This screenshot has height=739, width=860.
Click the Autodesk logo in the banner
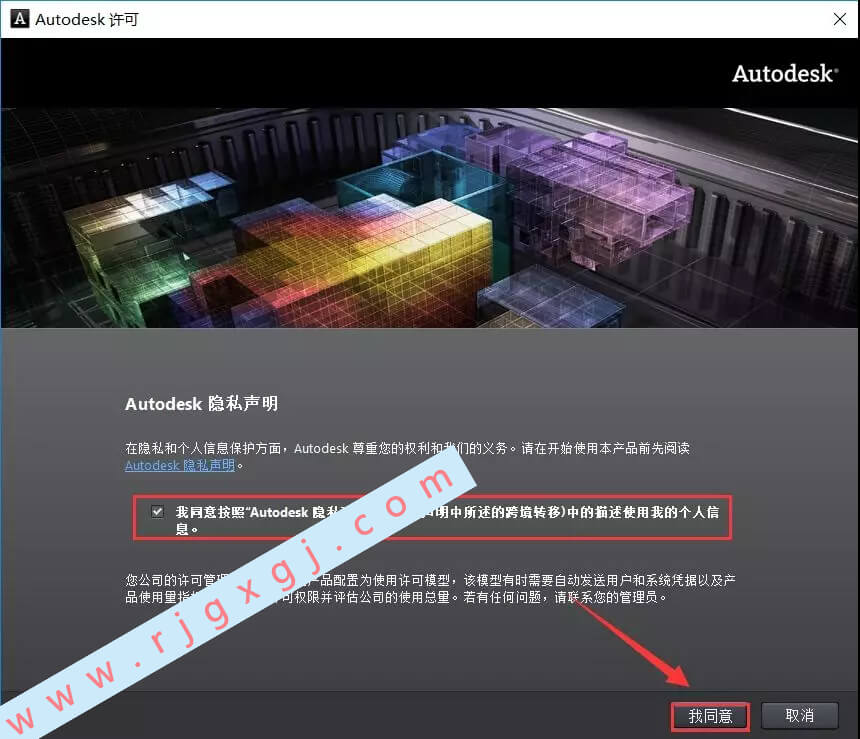pyautogui.click(x=785, y=74)
